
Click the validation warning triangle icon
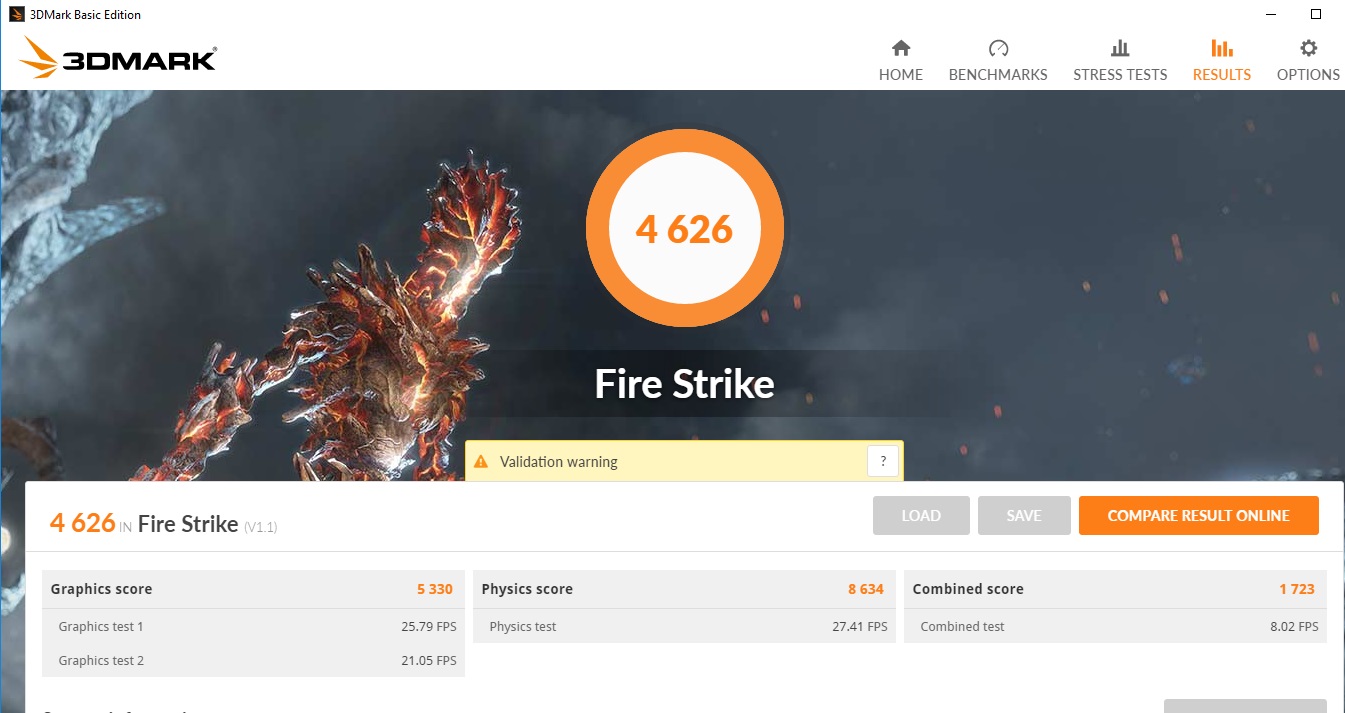(x=481, y=462)
